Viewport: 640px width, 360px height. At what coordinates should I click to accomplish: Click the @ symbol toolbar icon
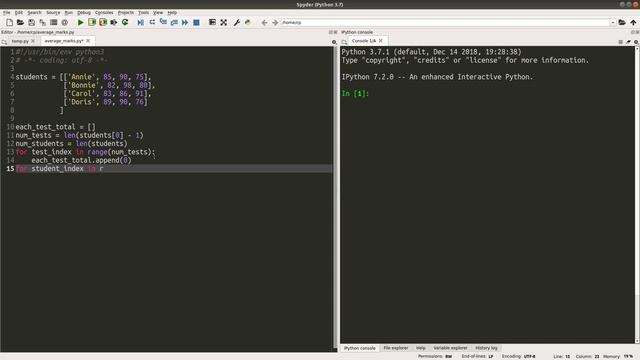coord(64,22)
